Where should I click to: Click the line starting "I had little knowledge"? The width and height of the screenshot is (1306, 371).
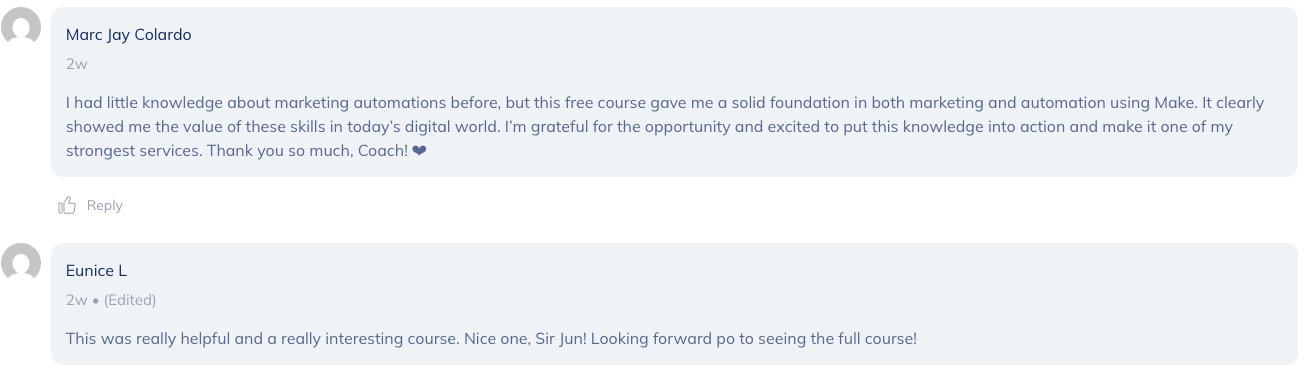click(665, 103)
